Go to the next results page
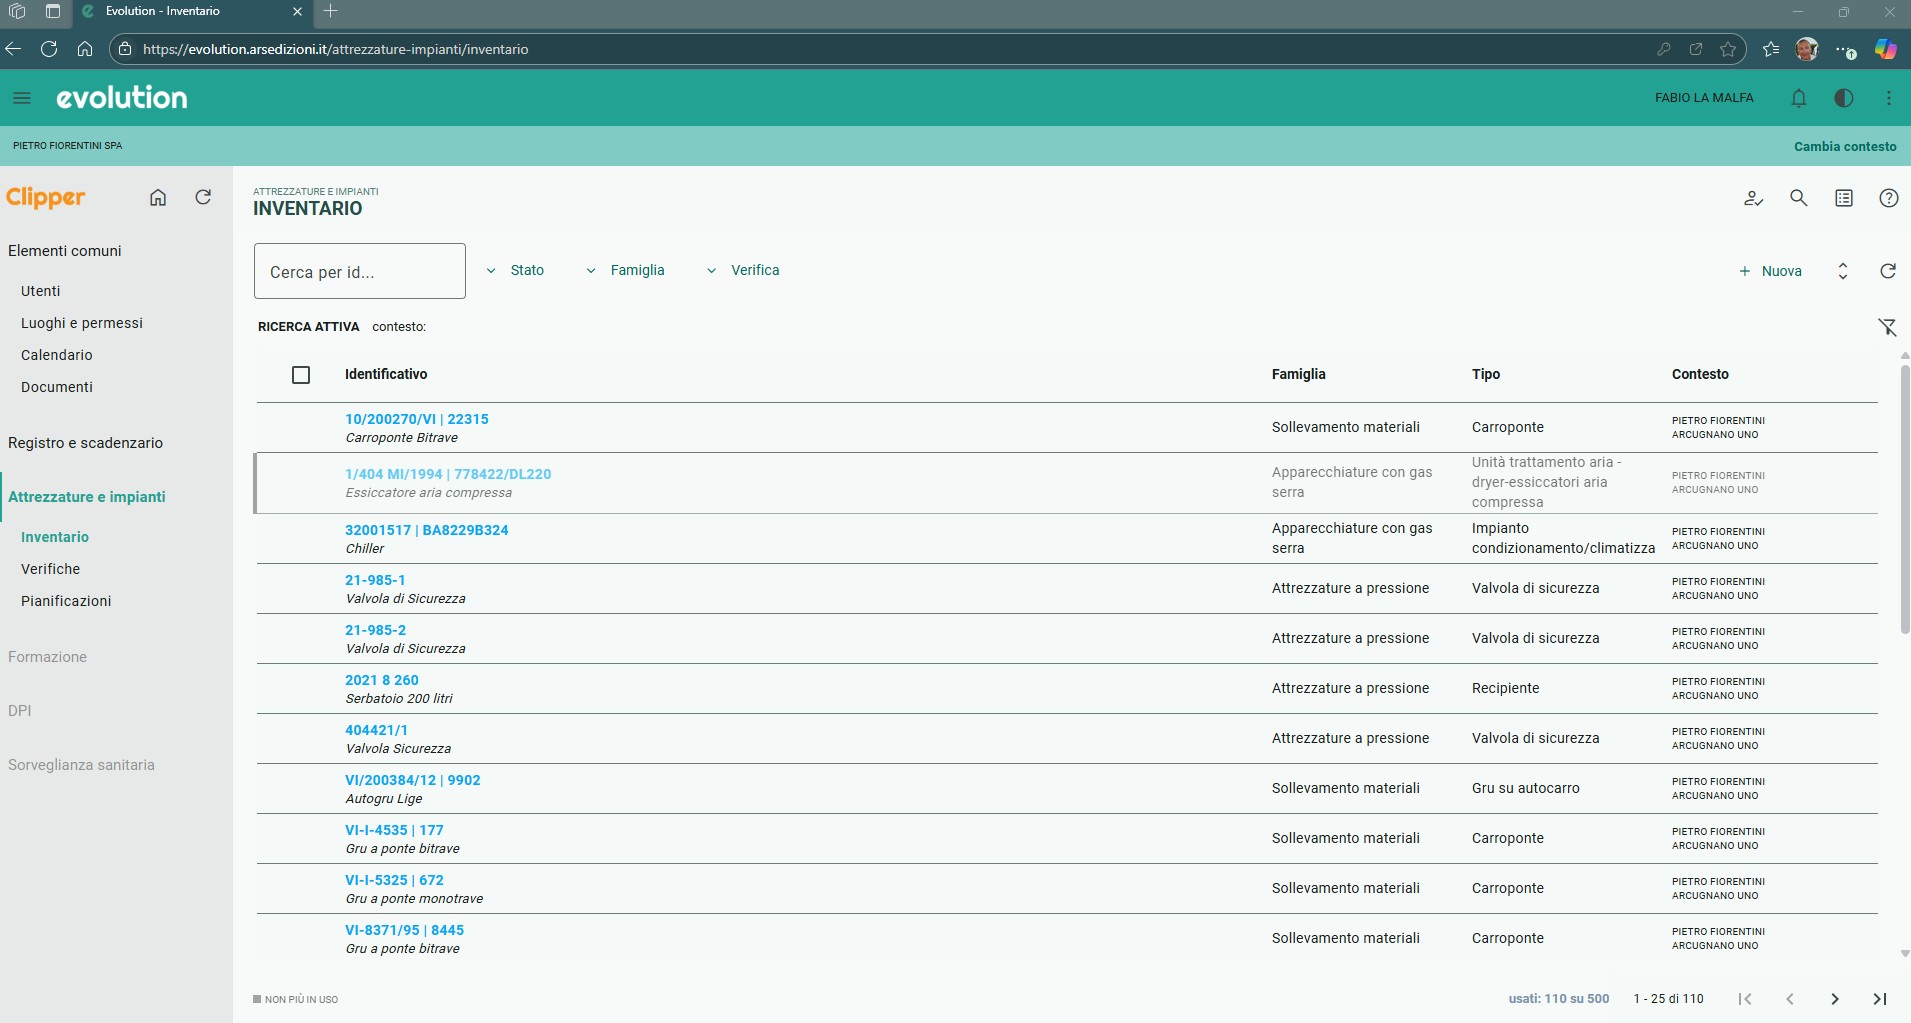The height and width of the screenshot is (1023, 1911). coord(1835,999)
